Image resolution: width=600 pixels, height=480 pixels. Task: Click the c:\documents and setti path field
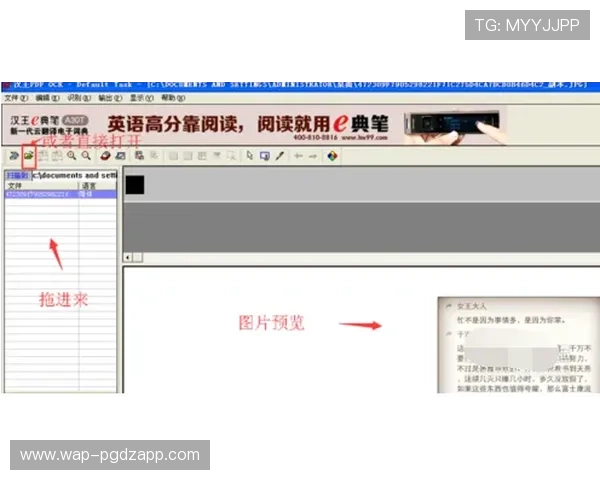click(x=74, y=175)
